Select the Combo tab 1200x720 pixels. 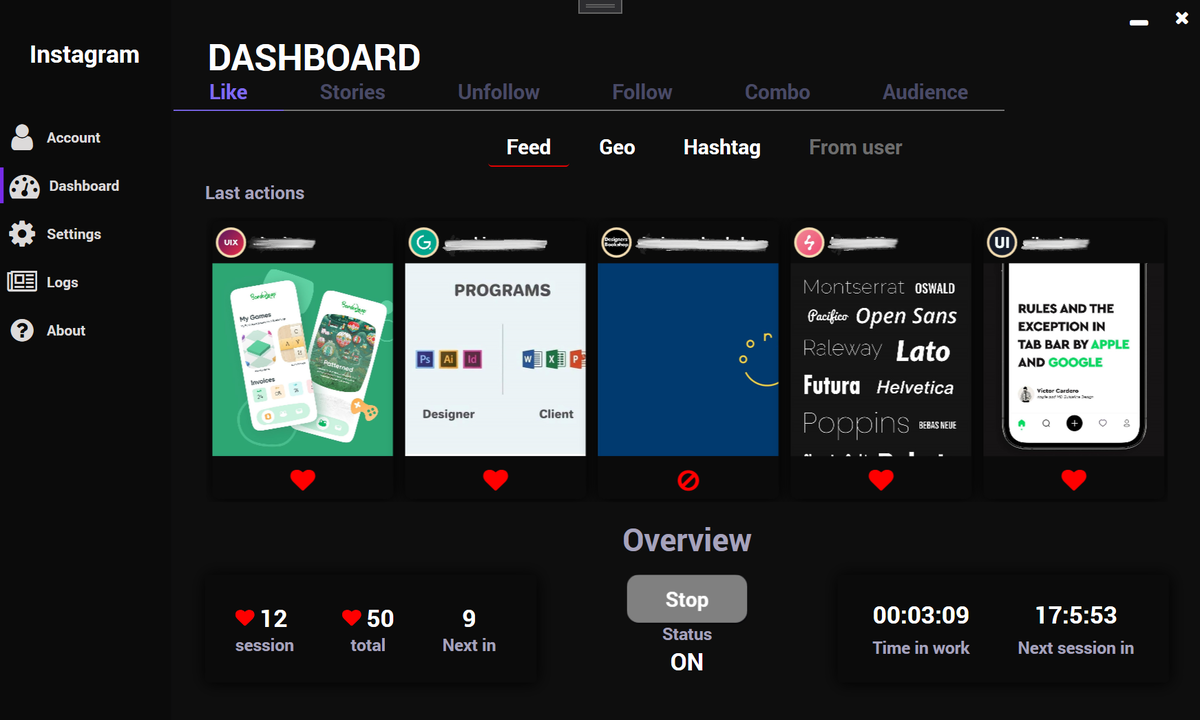point(777,92)
